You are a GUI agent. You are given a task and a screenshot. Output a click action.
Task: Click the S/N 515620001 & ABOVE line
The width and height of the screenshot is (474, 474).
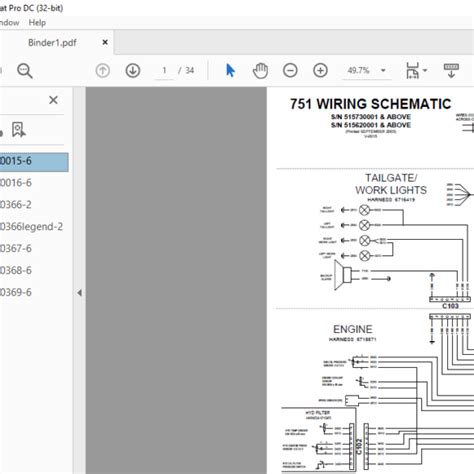(371, 125)
